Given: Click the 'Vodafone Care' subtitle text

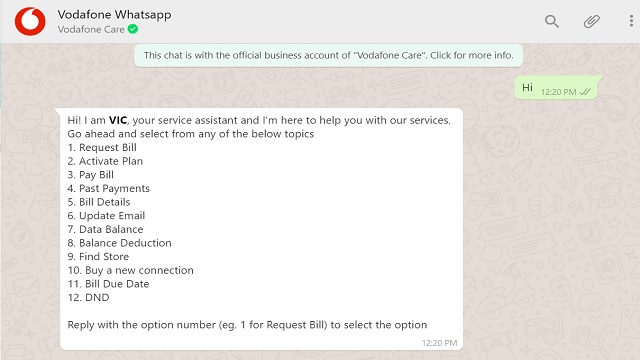Looking at the screenshot, I should (91, 29).
